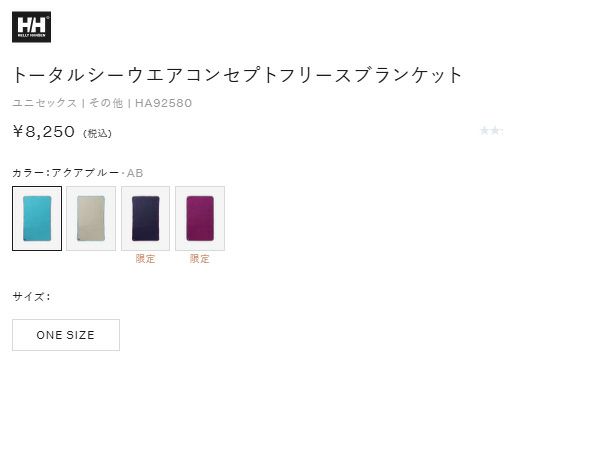Viewport: 600px width, 450px height.
Task: Click the product code HA92580
Action: coord(163,103)
